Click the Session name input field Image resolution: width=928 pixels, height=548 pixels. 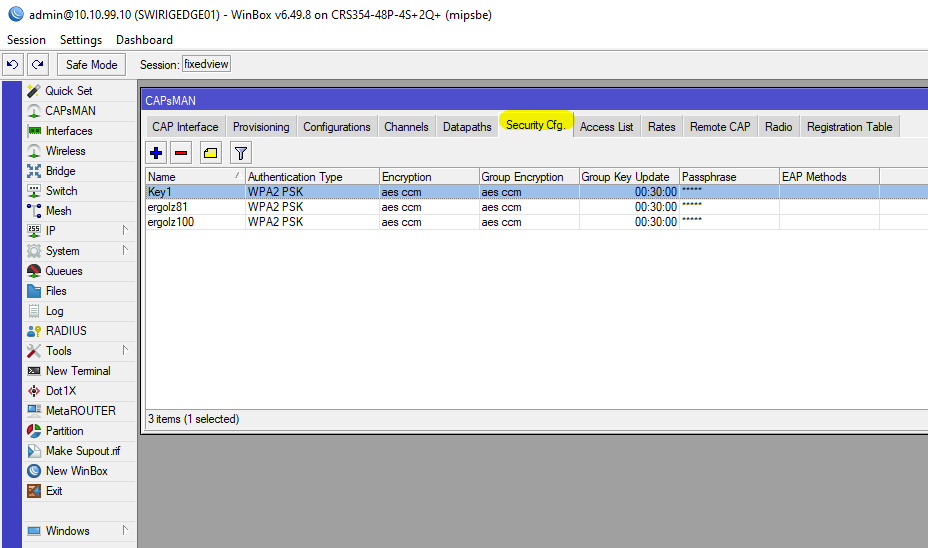pos(206,65)
